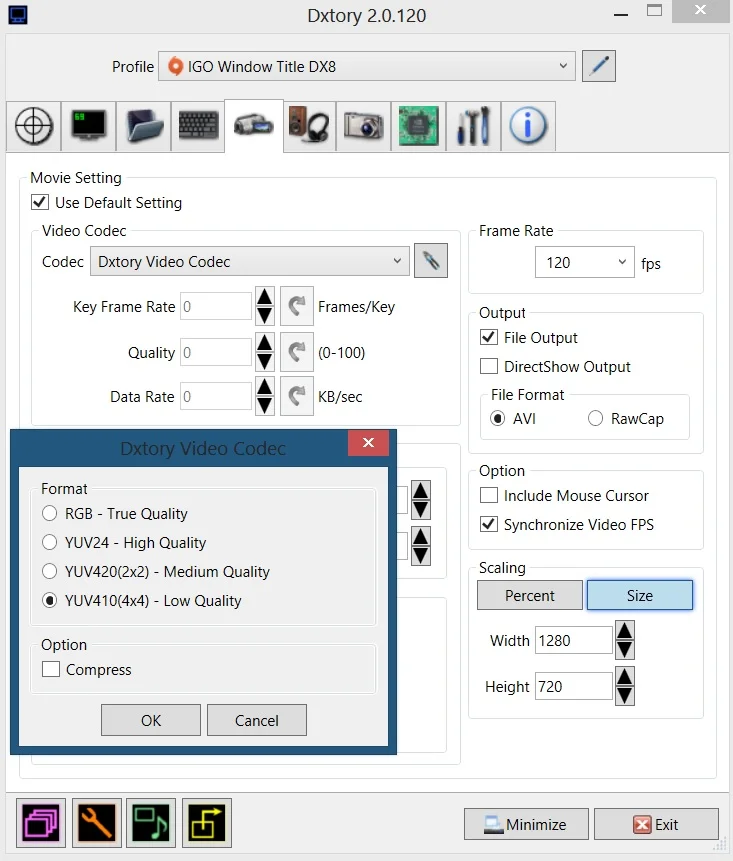Open the Hotkey keyboard tab

[198, 126]
